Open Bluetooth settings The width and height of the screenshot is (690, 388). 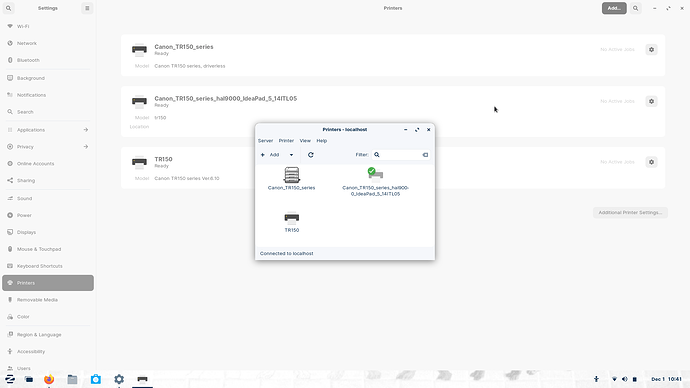click(48, 60)
